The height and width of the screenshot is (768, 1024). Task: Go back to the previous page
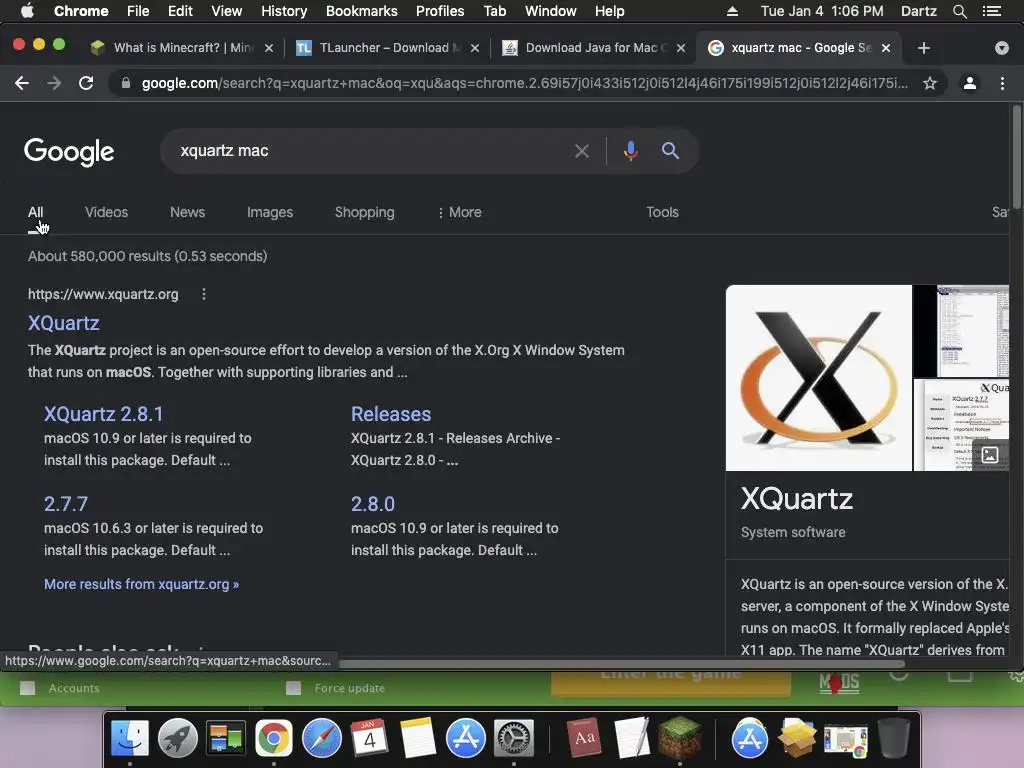22,83
